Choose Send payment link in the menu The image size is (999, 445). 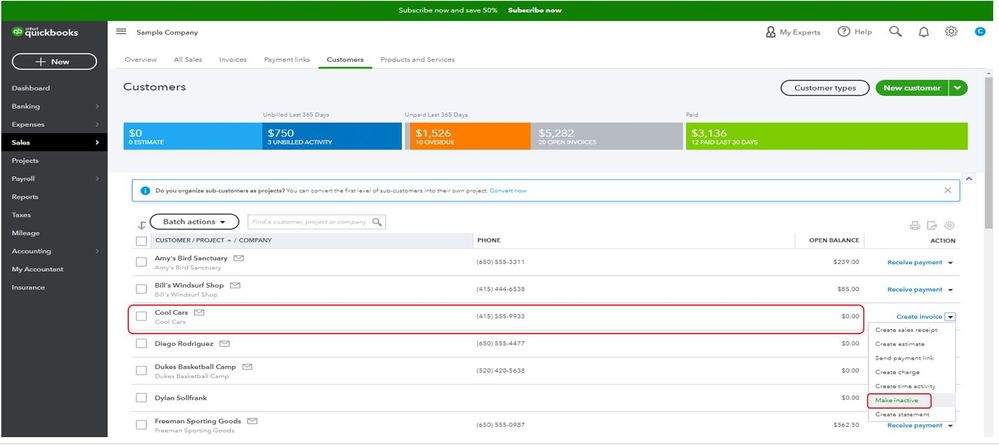coord(905,358)
